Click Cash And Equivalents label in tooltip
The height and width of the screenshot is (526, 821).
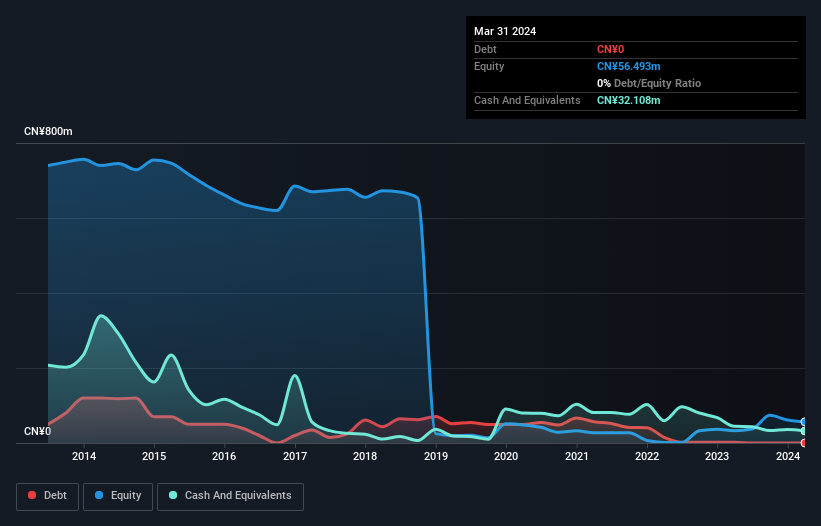[527, 100]
